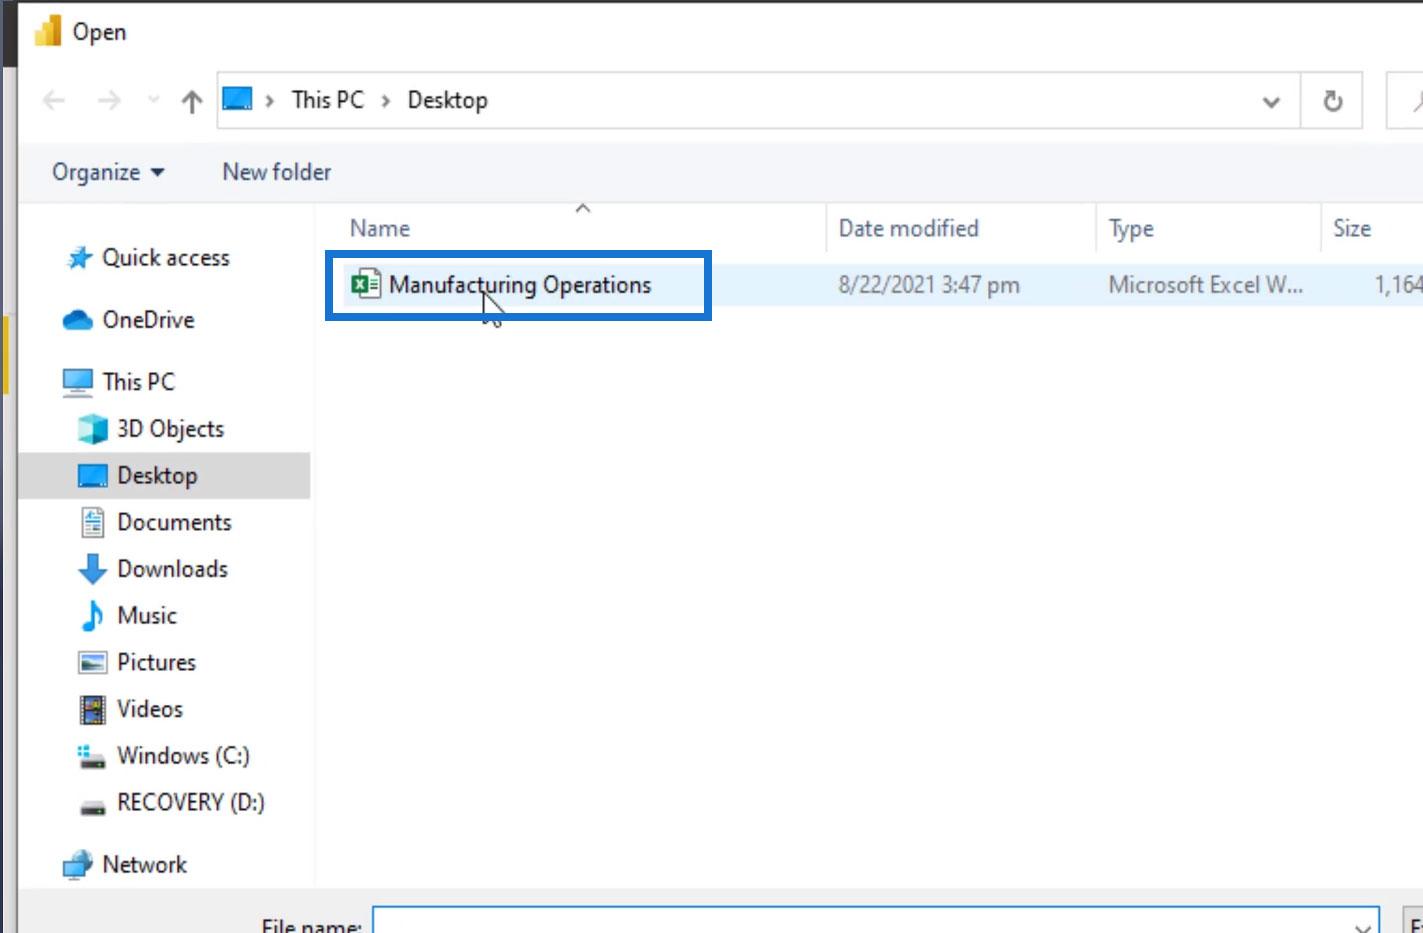
Task: Open the Music folder
Action: [147, 616]
